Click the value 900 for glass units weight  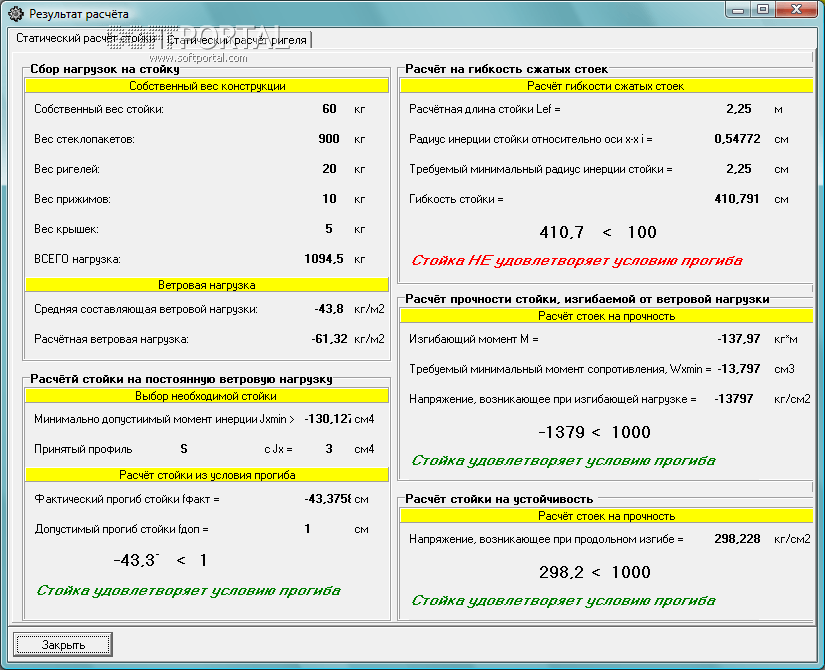[x=329, y=139]
